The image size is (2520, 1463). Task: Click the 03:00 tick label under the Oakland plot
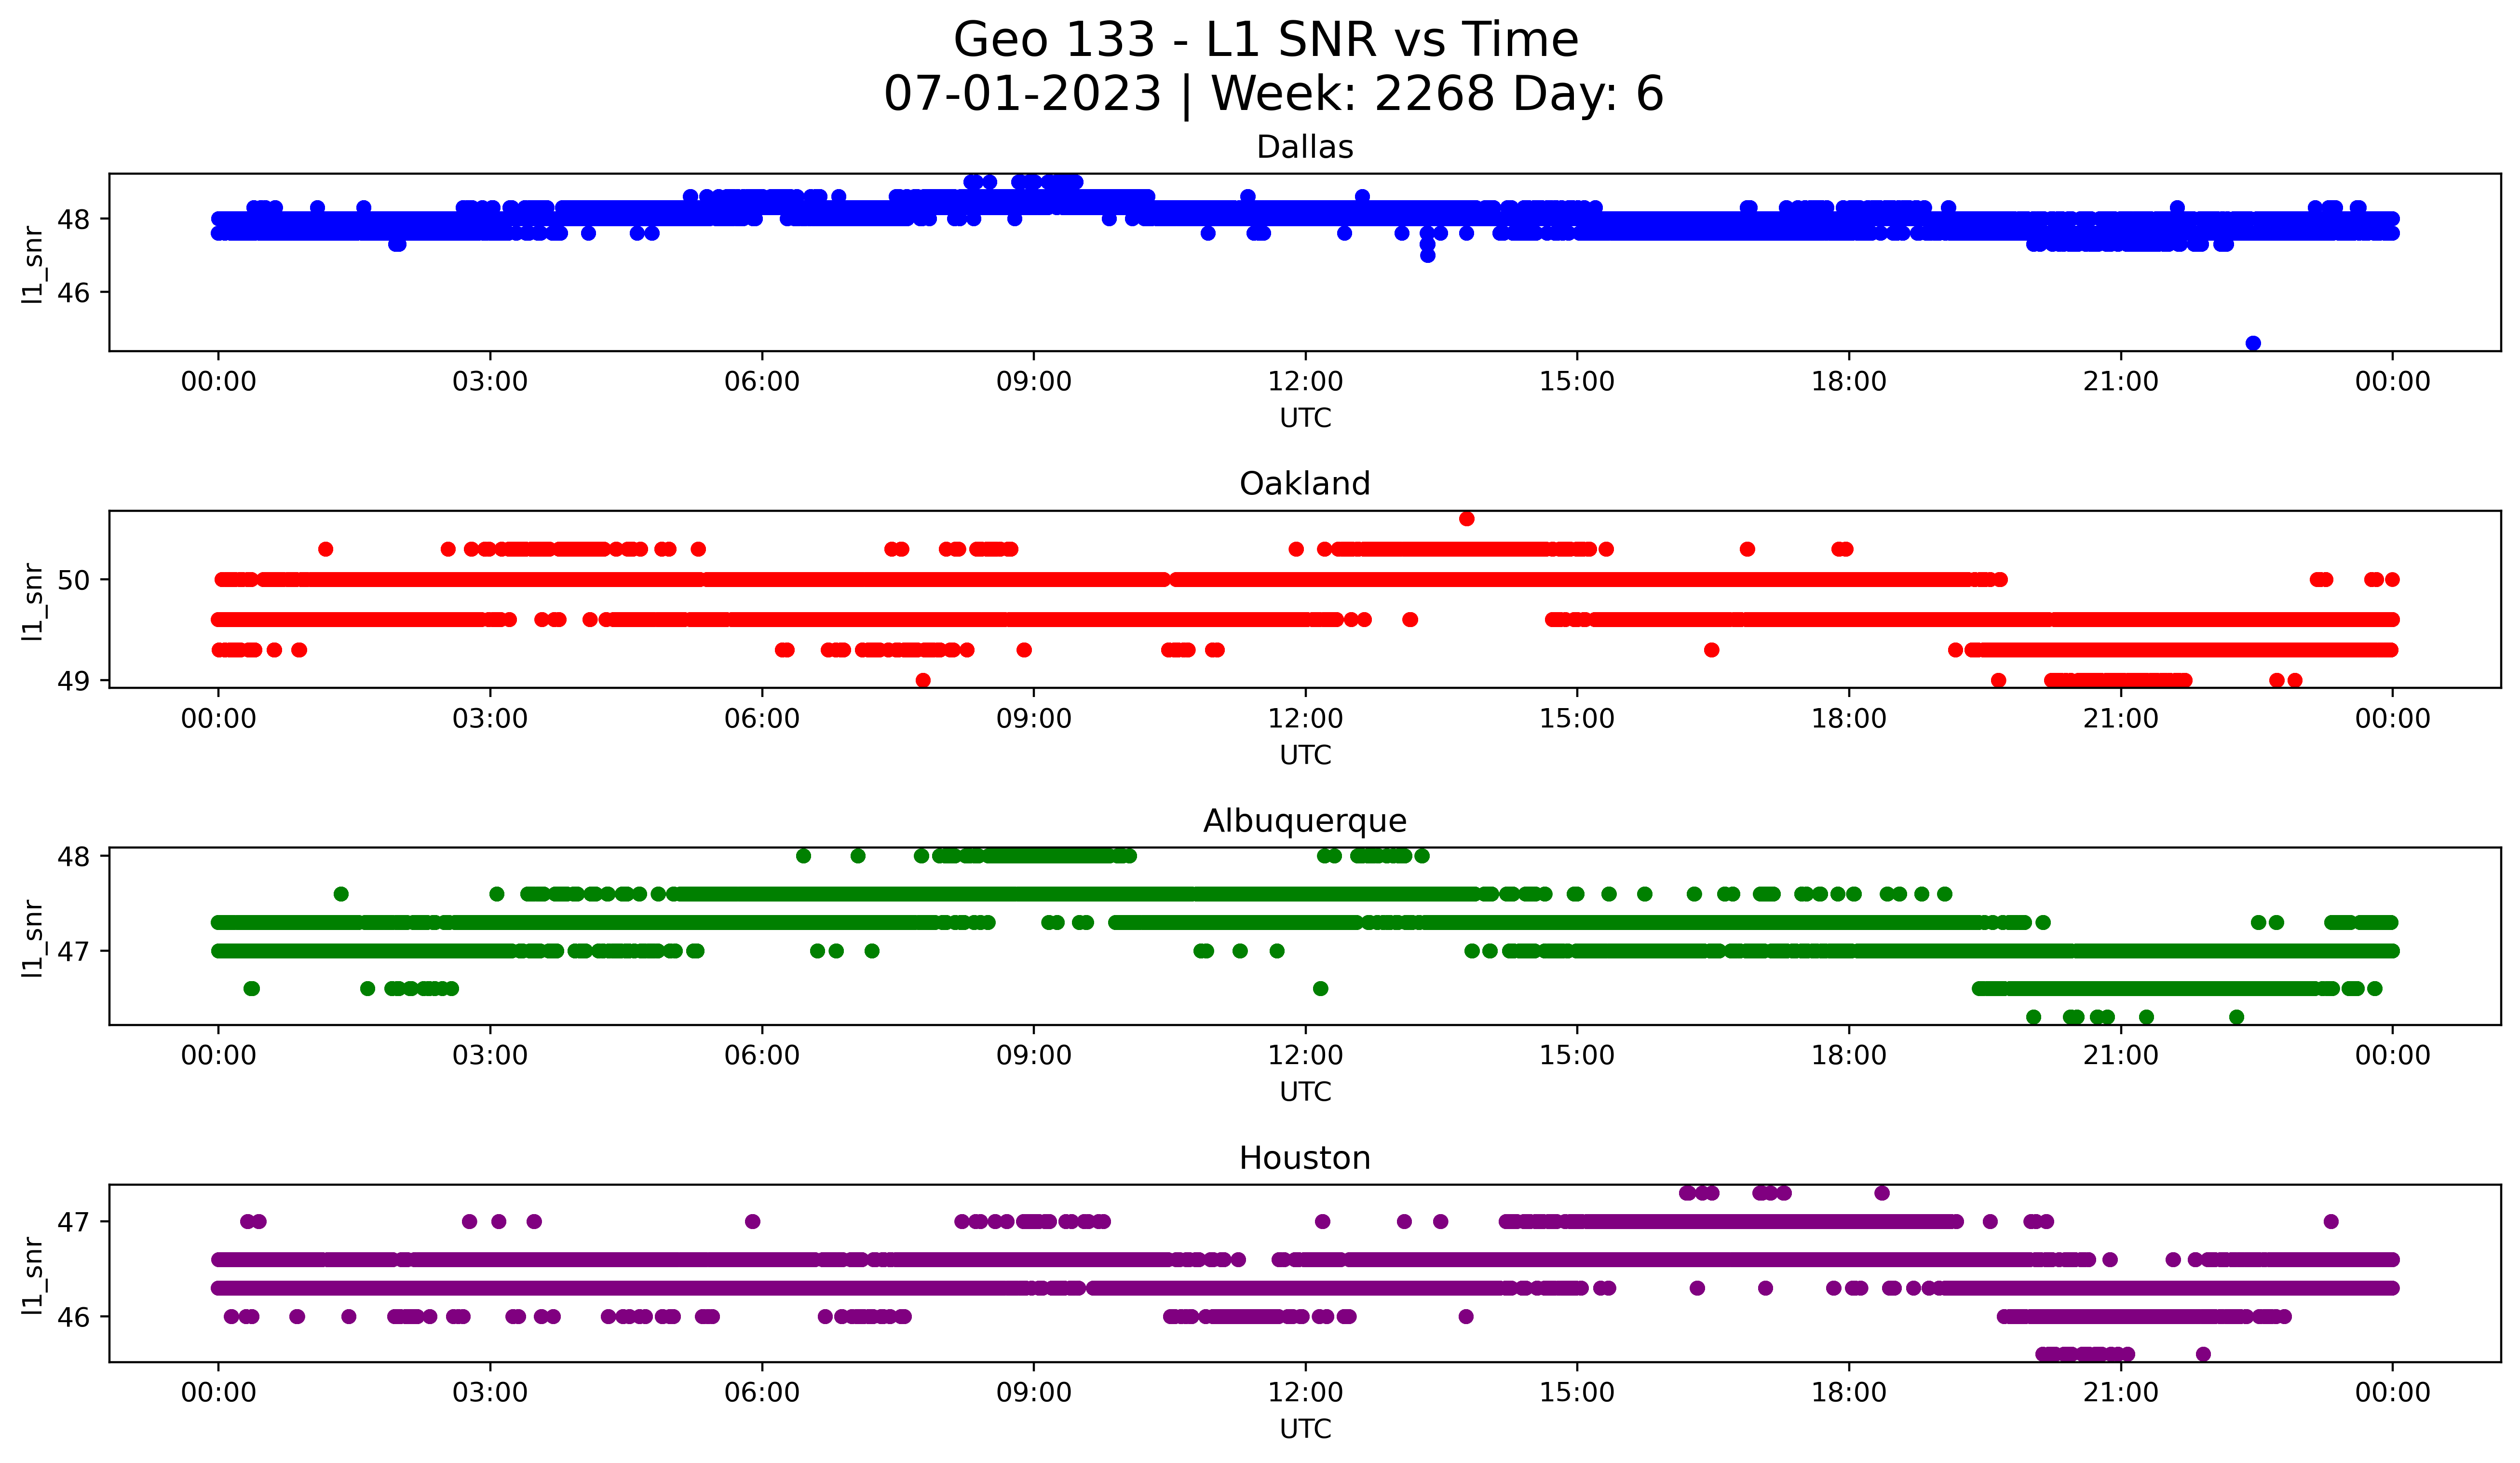tap(490, 719)
